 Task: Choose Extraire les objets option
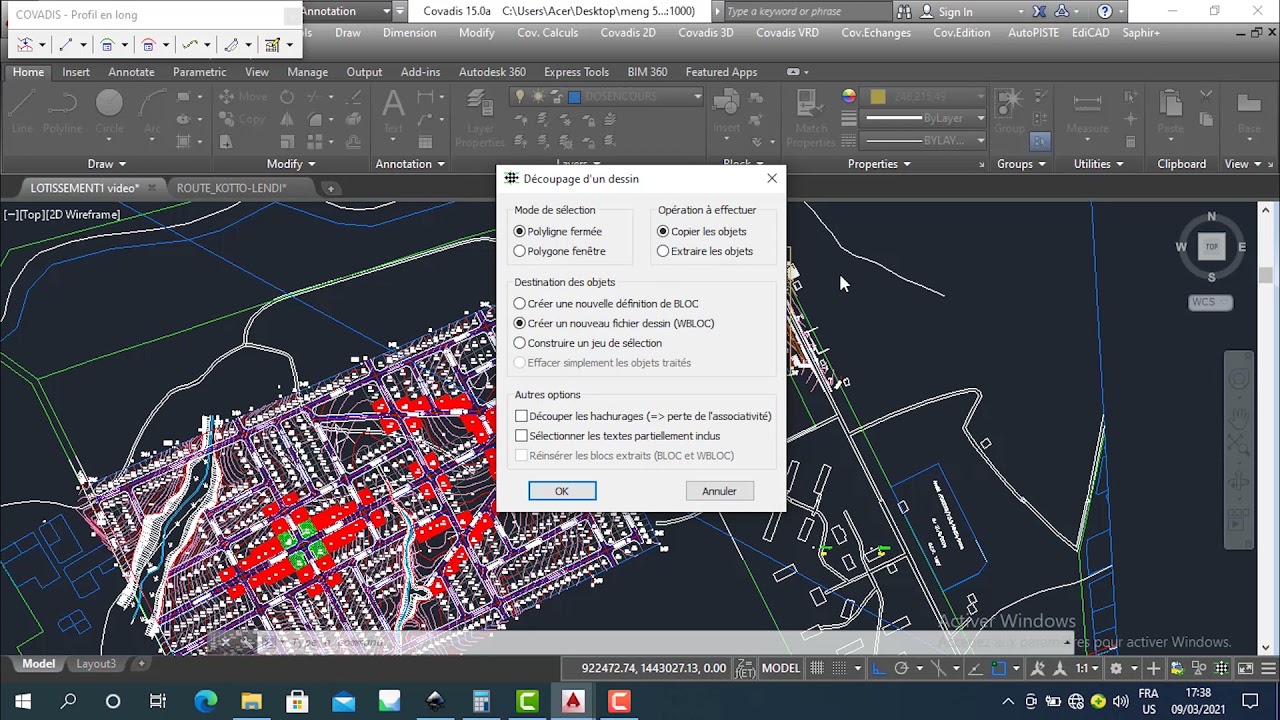coord(663,251)
